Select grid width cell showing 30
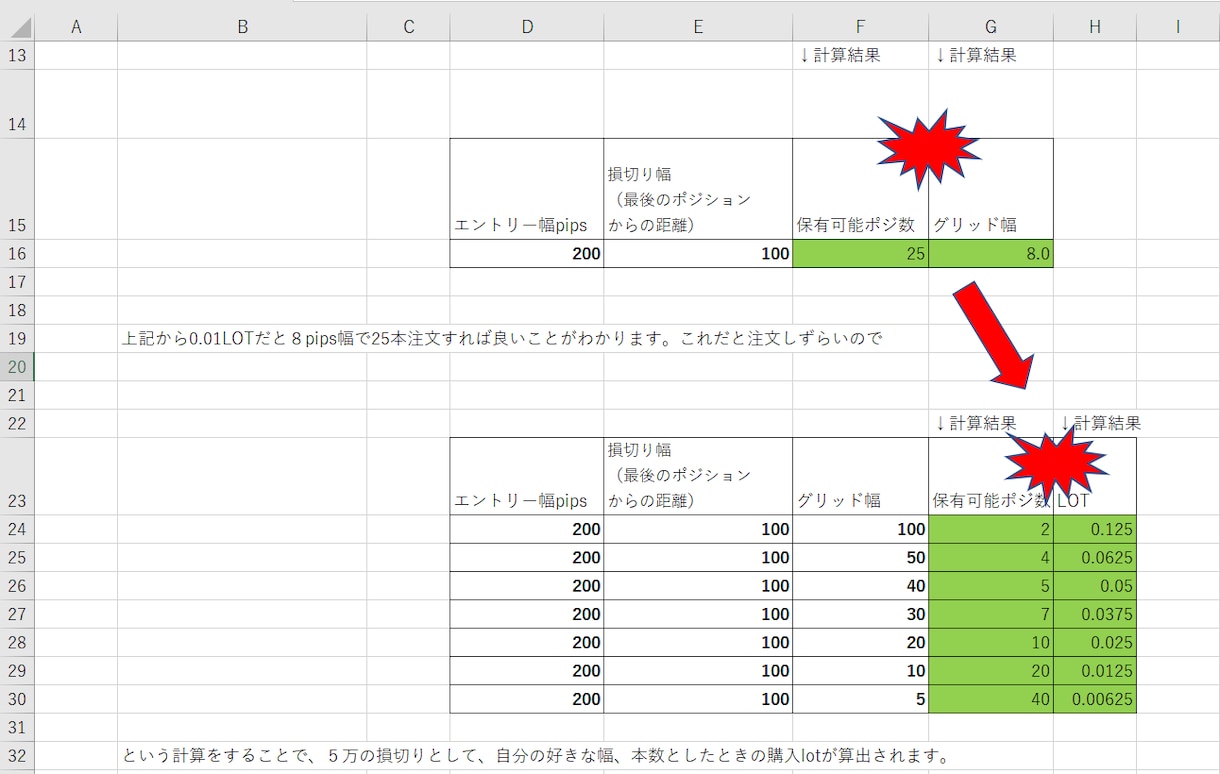 860,614
